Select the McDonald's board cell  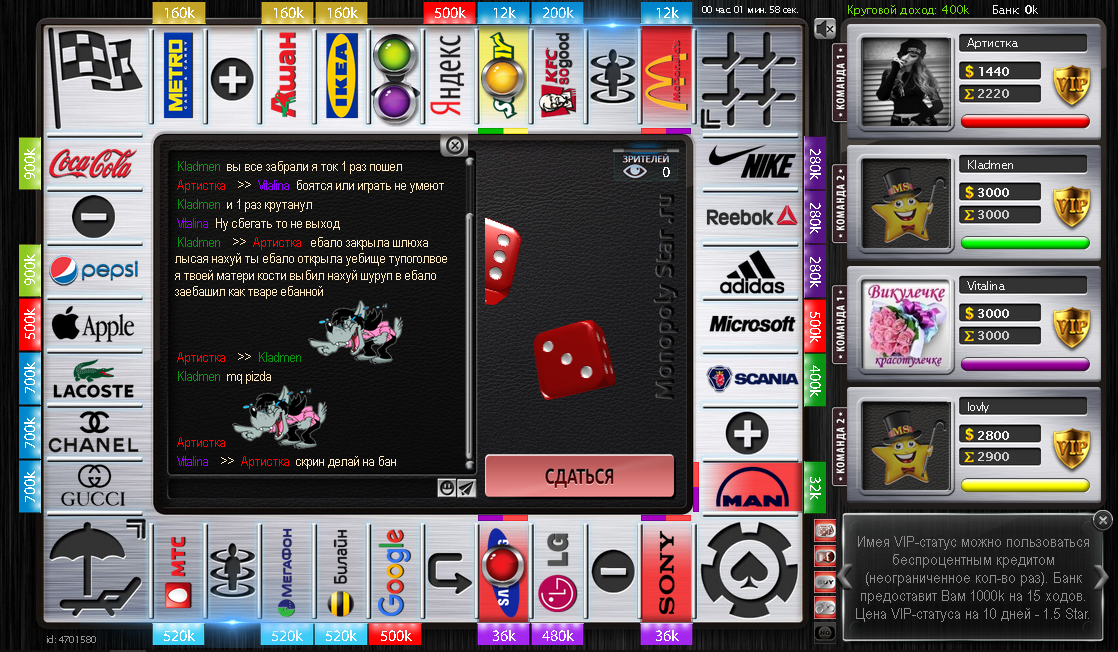666,77
